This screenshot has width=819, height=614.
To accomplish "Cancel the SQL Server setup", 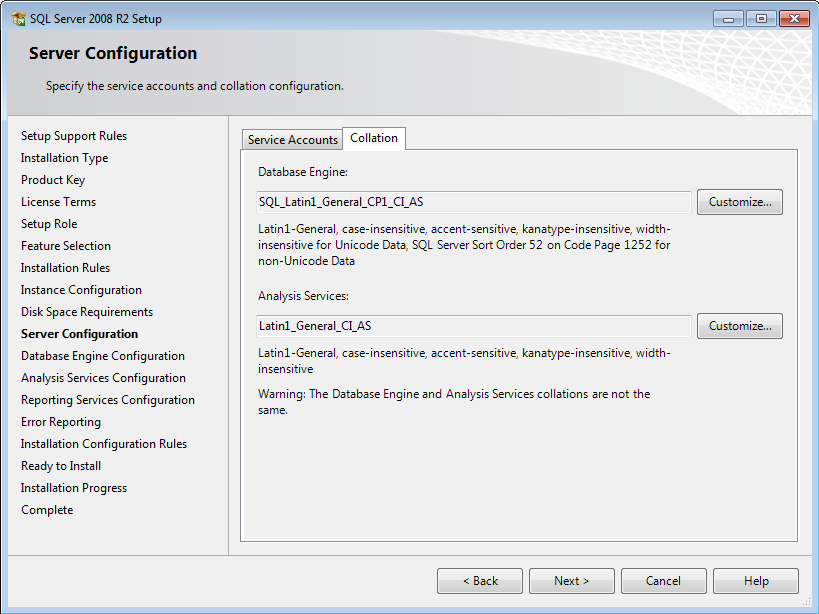I will pos(664,581).
